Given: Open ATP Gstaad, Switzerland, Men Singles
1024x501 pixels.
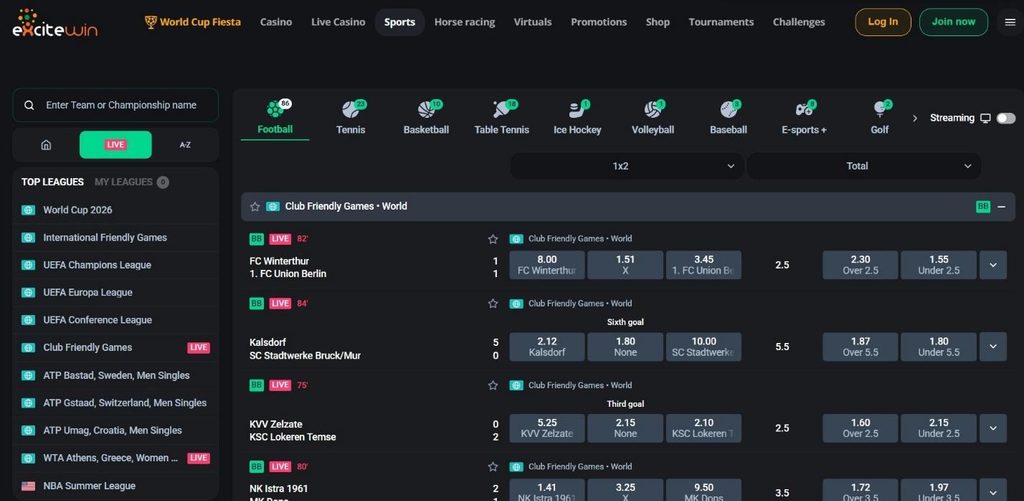Looking at the screenshot, I should click(x=125, y=403).
